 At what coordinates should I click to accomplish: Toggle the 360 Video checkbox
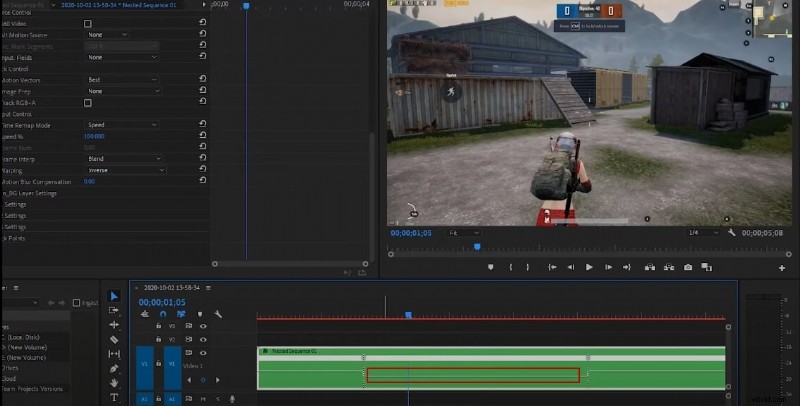coord(88,23)
